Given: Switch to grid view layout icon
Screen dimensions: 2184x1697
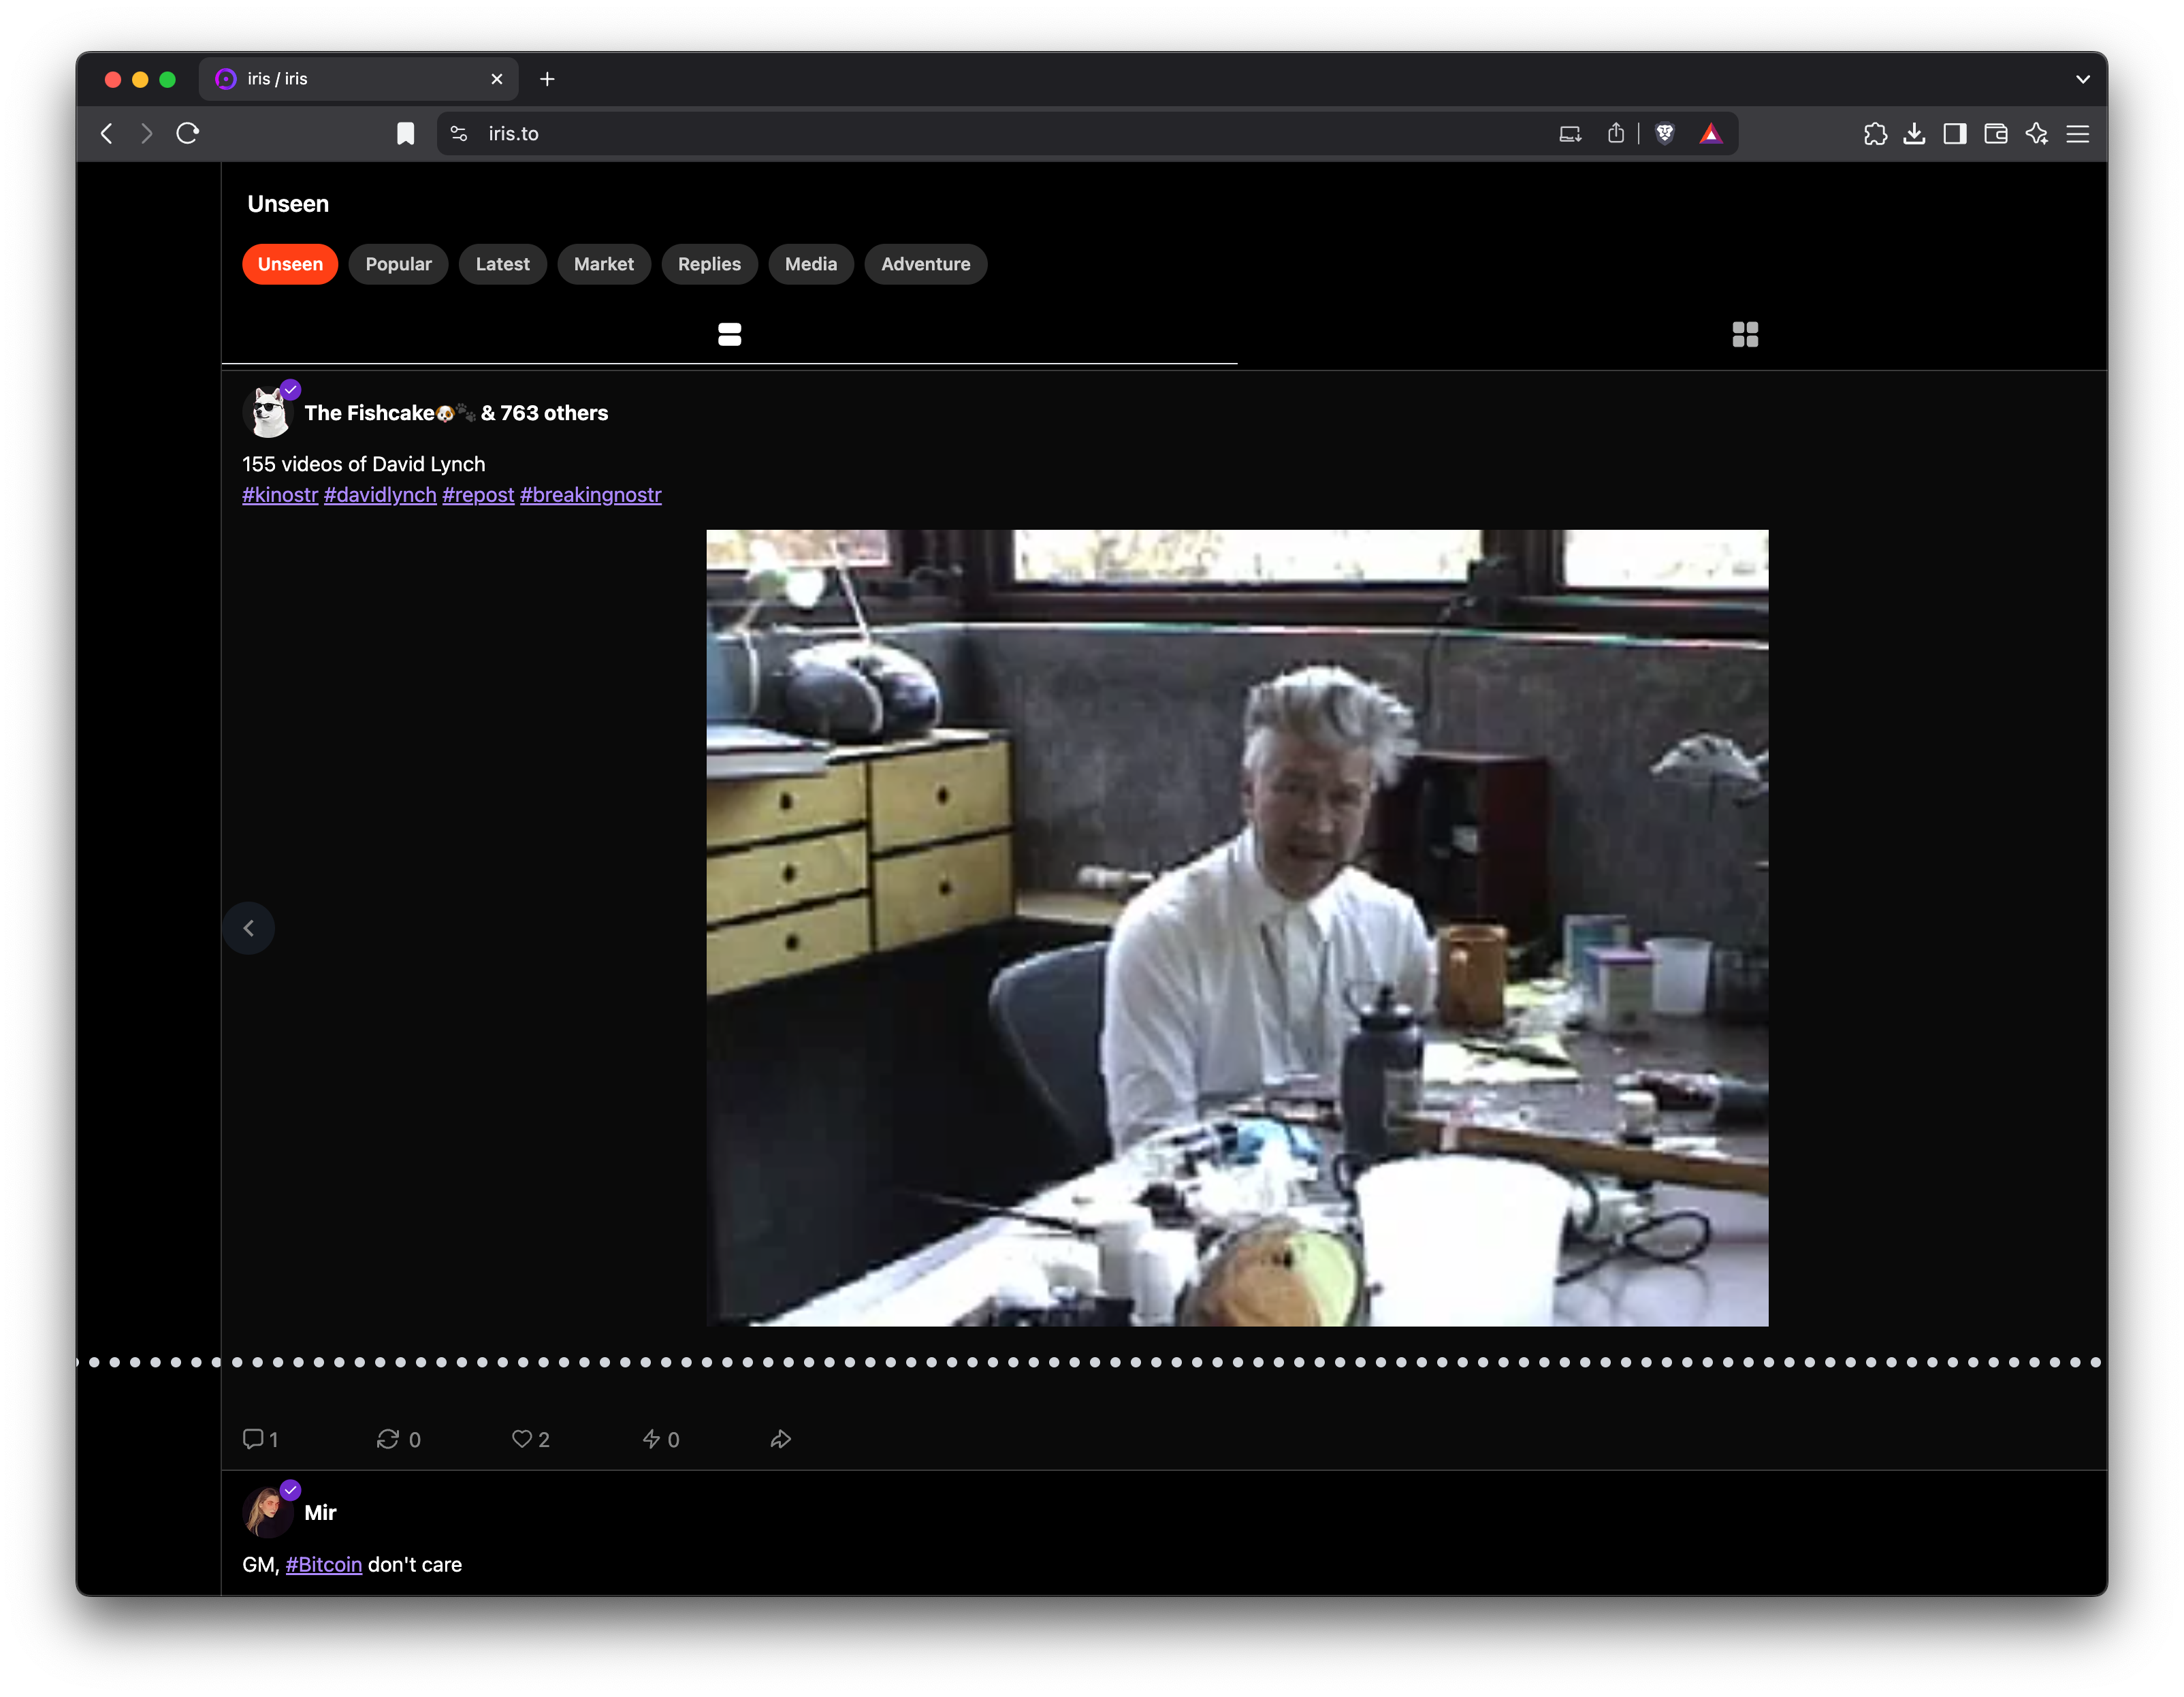Looking at the screenshot, I should pyautogui.click(x=1745, y=334).
